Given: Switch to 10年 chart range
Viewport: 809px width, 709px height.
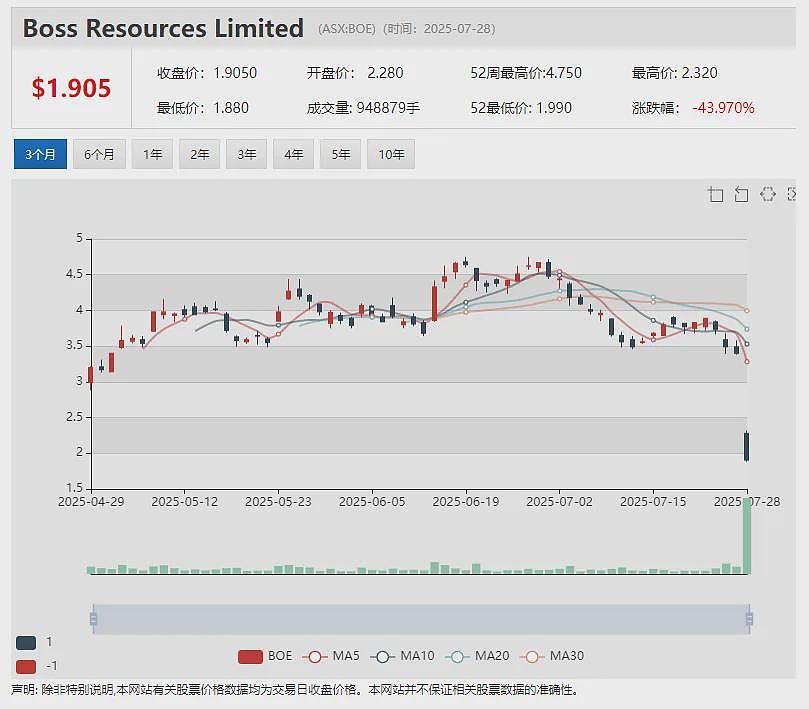Looking at the screenshot, I should tap(391, 154).
